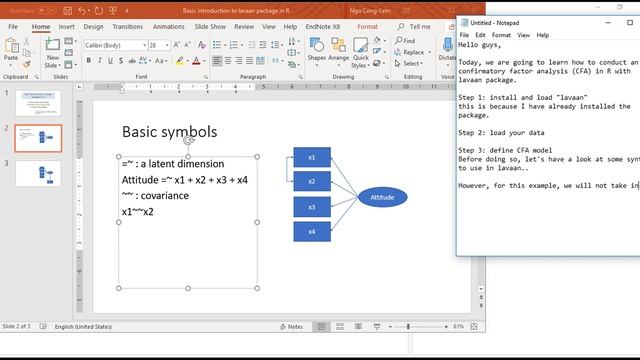Open the EndNote X8 tab

click(x=323, y=27)
